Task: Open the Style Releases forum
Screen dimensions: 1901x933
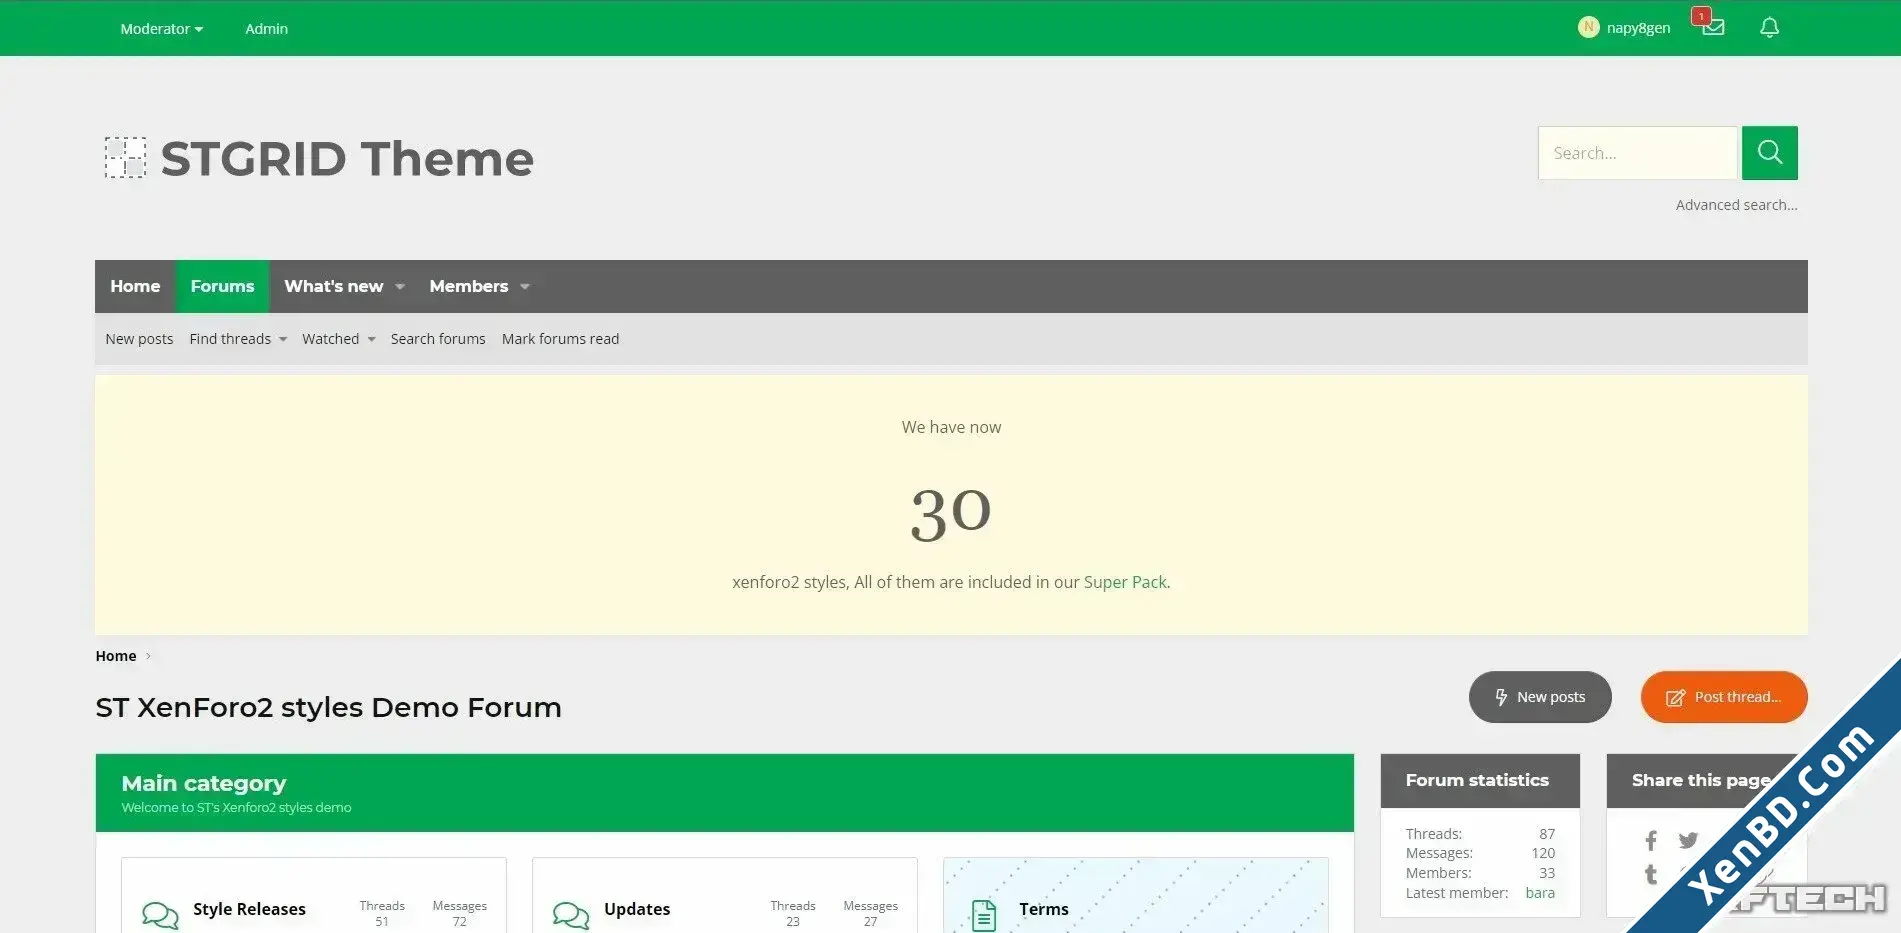Action: click(249, 909)
